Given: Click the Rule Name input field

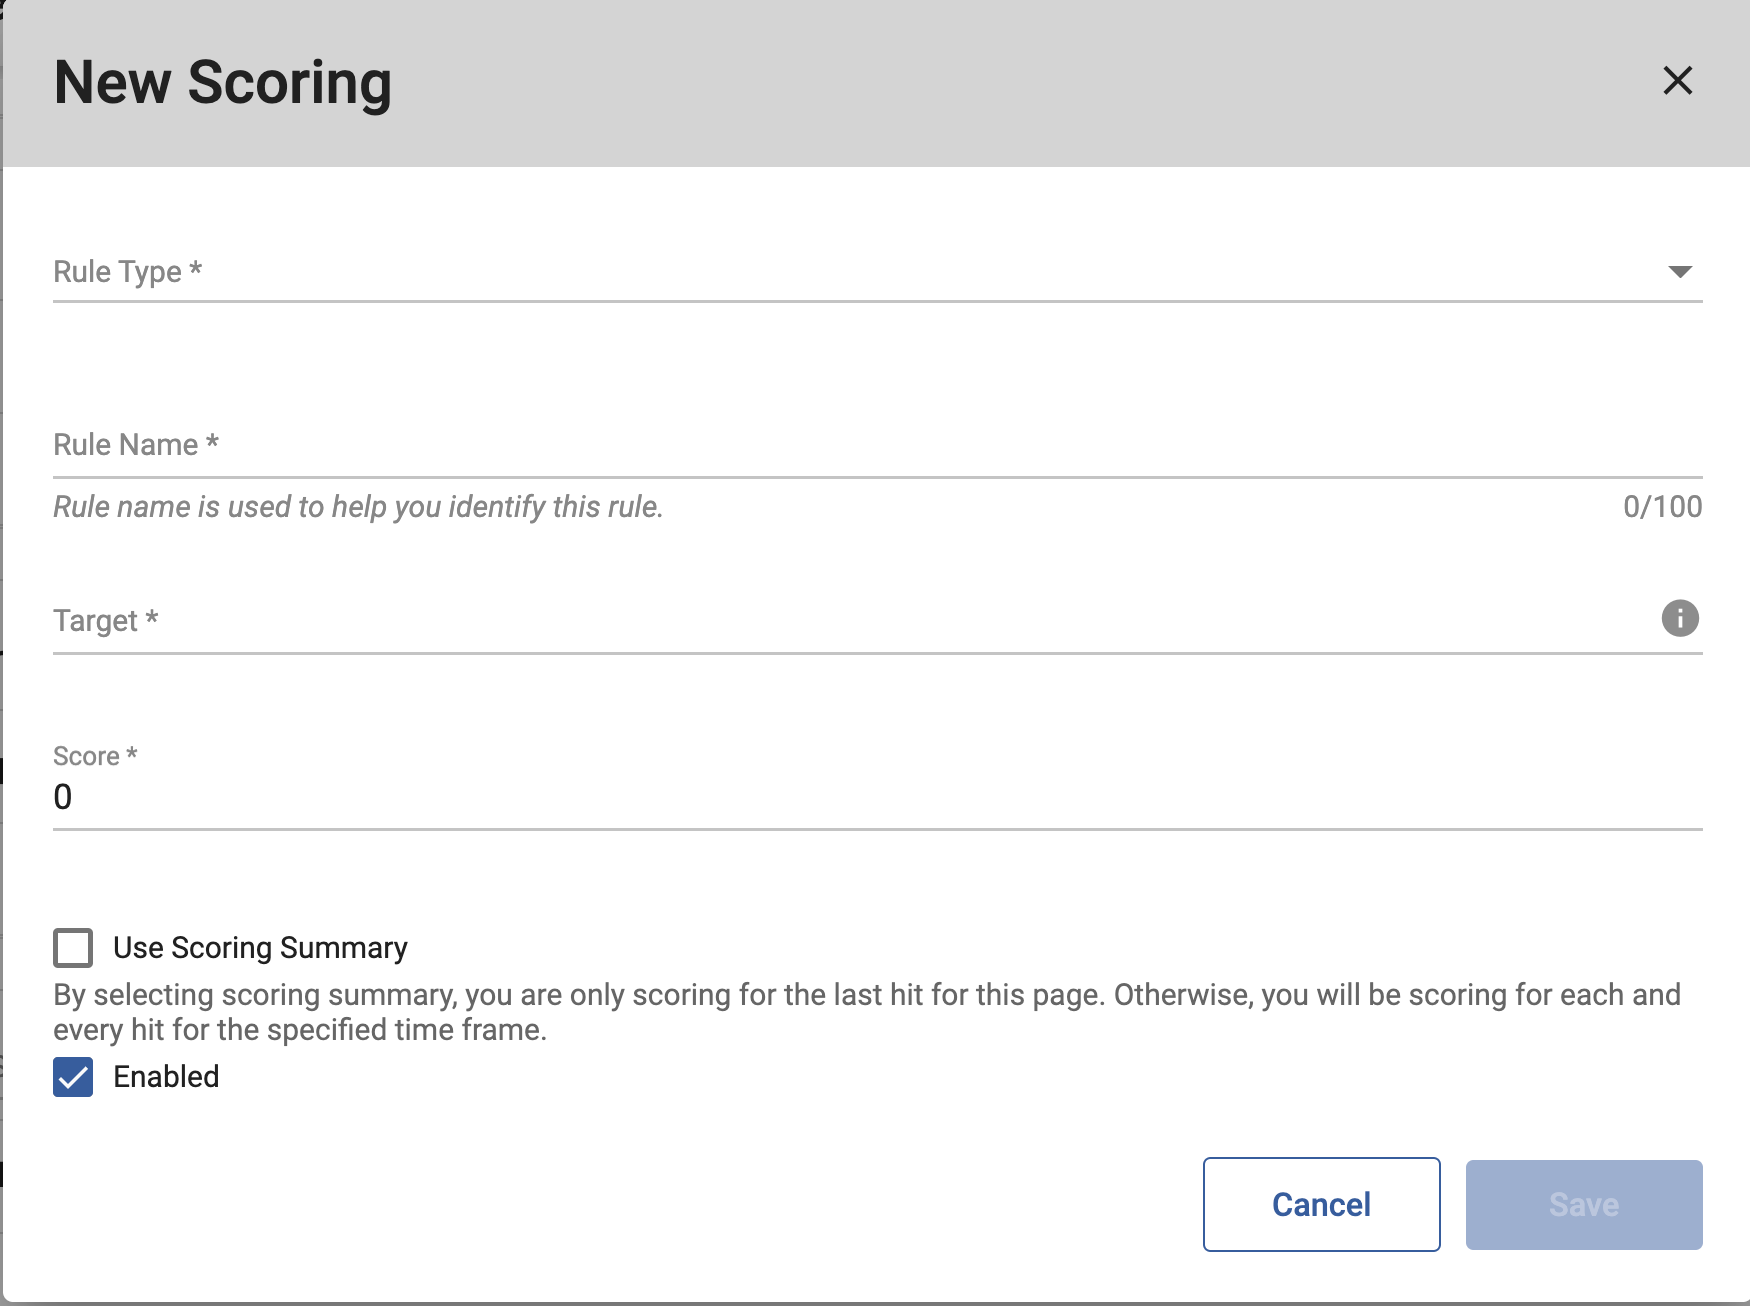Looking at the screenshot, I should (877, 445).
